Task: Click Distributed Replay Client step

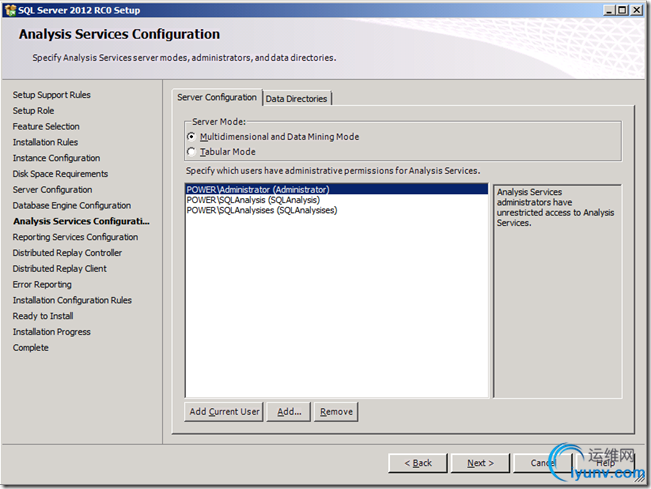Action: pyautogui.click(x=59, y=269)
